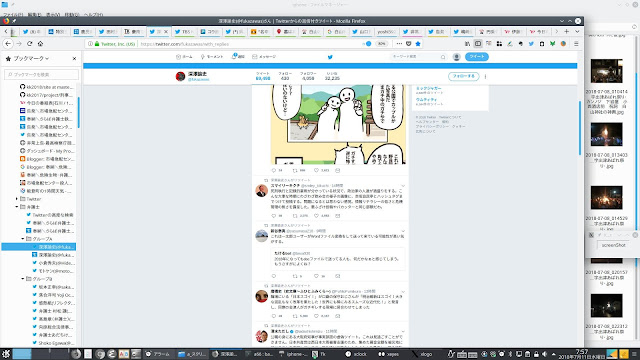Screen dimensions: 640x360
Task: Open the profile more-options dots
Action: coord(485,76)
